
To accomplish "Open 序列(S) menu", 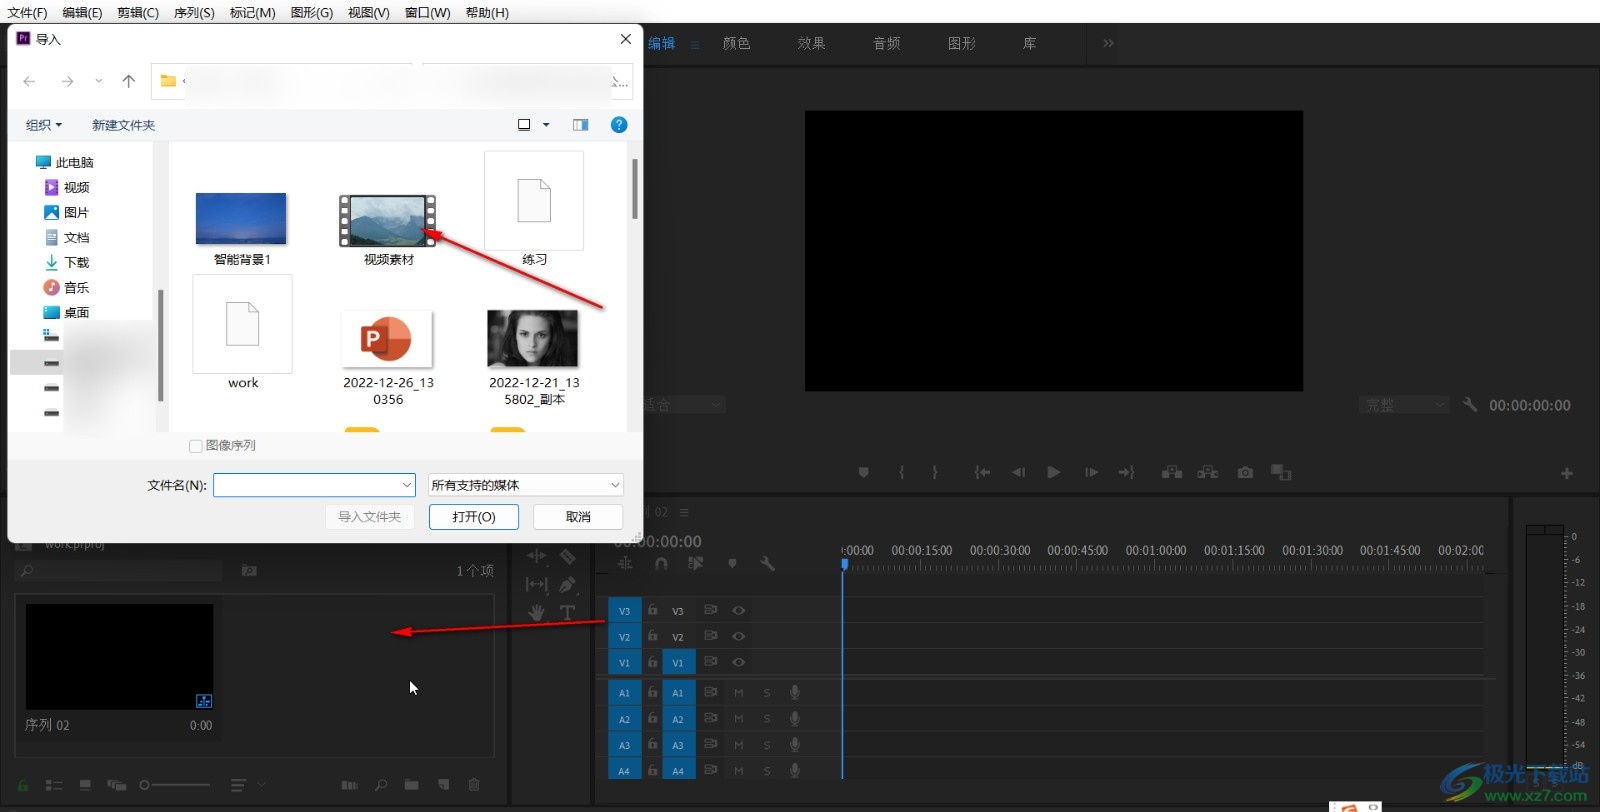I will pos(194,12).
